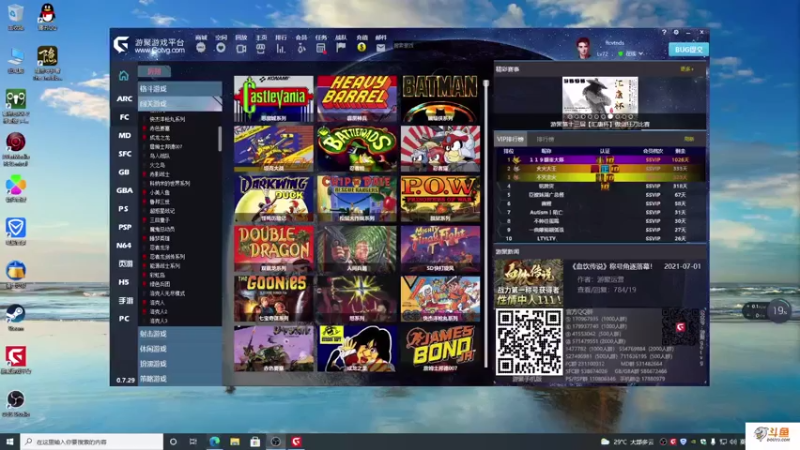
Task: Click the 更多 link in the events panel
Action: (687, 69)
